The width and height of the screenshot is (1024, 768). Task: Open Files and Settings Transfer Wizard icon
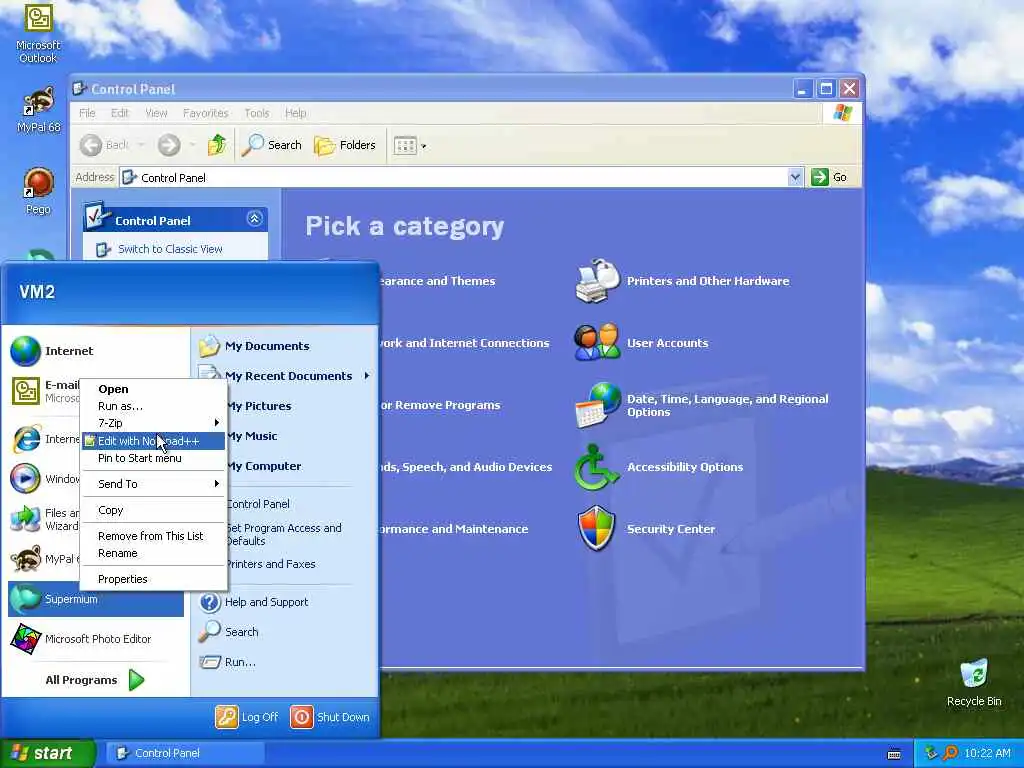tap(25, 519)
